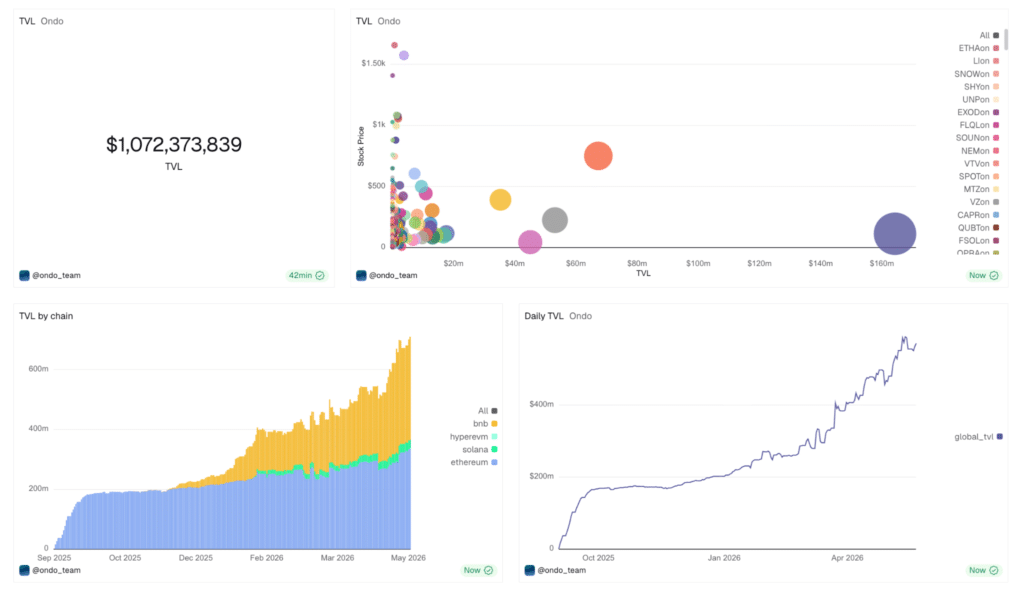Open the Daily TVL Ondo panel title

click(x=558, y=316)
